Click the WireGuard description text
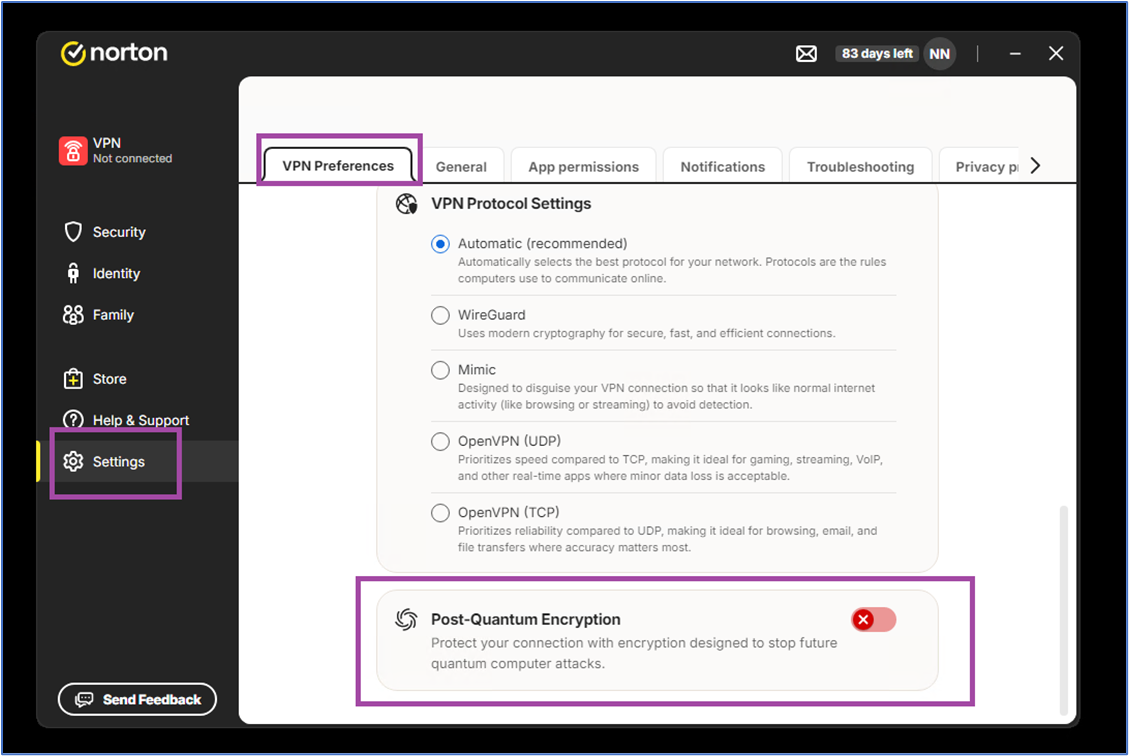 647,333
